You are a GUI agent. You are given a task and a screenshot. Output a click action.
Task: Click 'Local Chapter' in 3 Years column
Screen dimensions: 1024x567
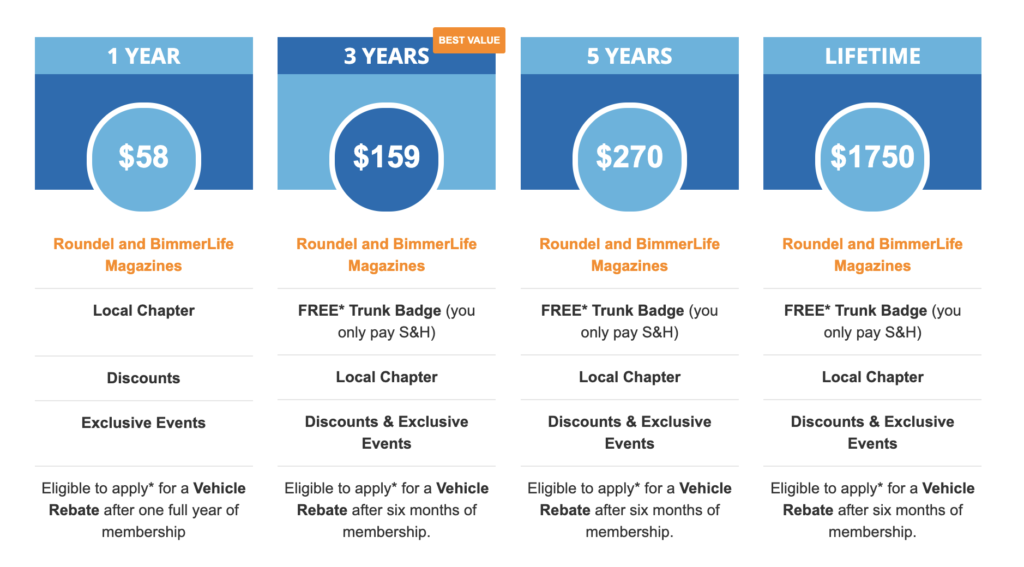(387, 377)
